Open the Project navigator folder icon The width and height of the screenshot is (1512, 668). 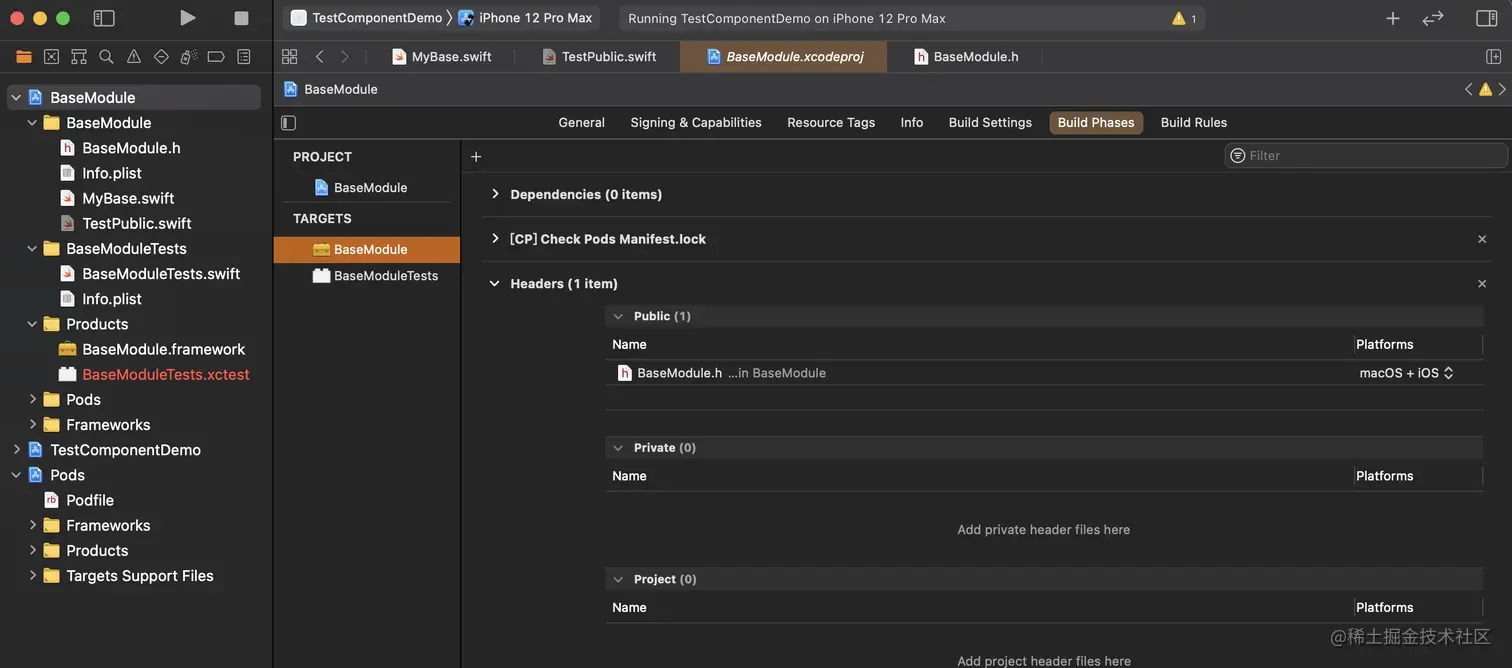[x=24, y=57]
